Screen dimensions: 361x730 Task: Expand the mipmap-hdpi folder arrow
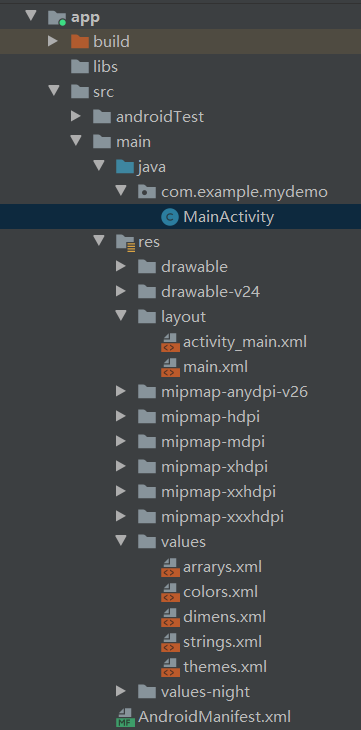pos(121,416)
